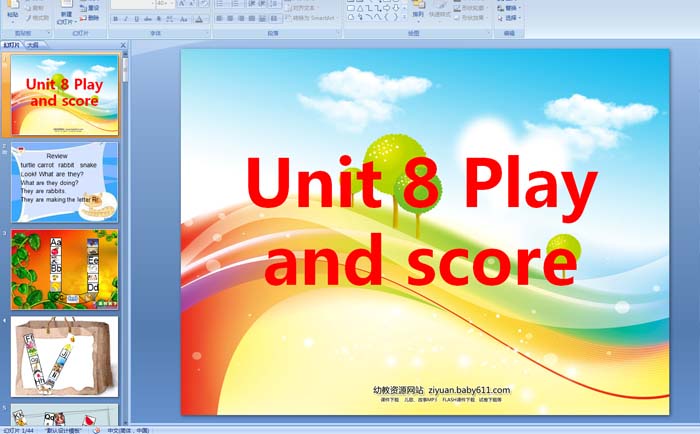The height and width of the screenshot is (434, 700).
Task: Click the Font Color A icon
Action: click(199, 19)
